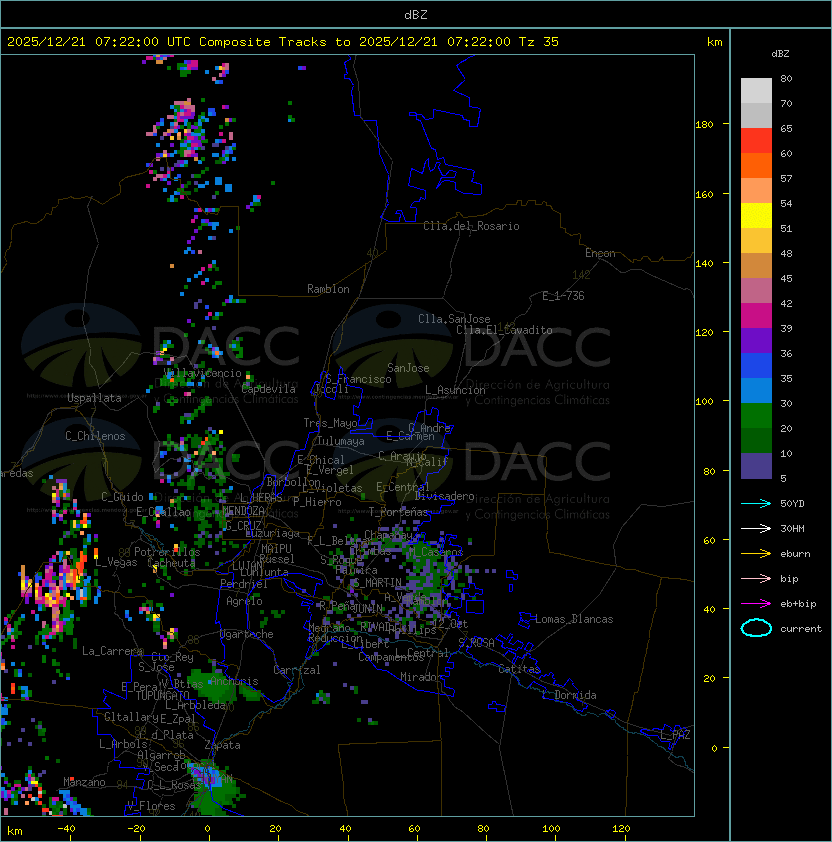Click the E_1-736 map label
Image resolution: width=832 pixels, height=842 pixels.
click(x=563, y=296)
